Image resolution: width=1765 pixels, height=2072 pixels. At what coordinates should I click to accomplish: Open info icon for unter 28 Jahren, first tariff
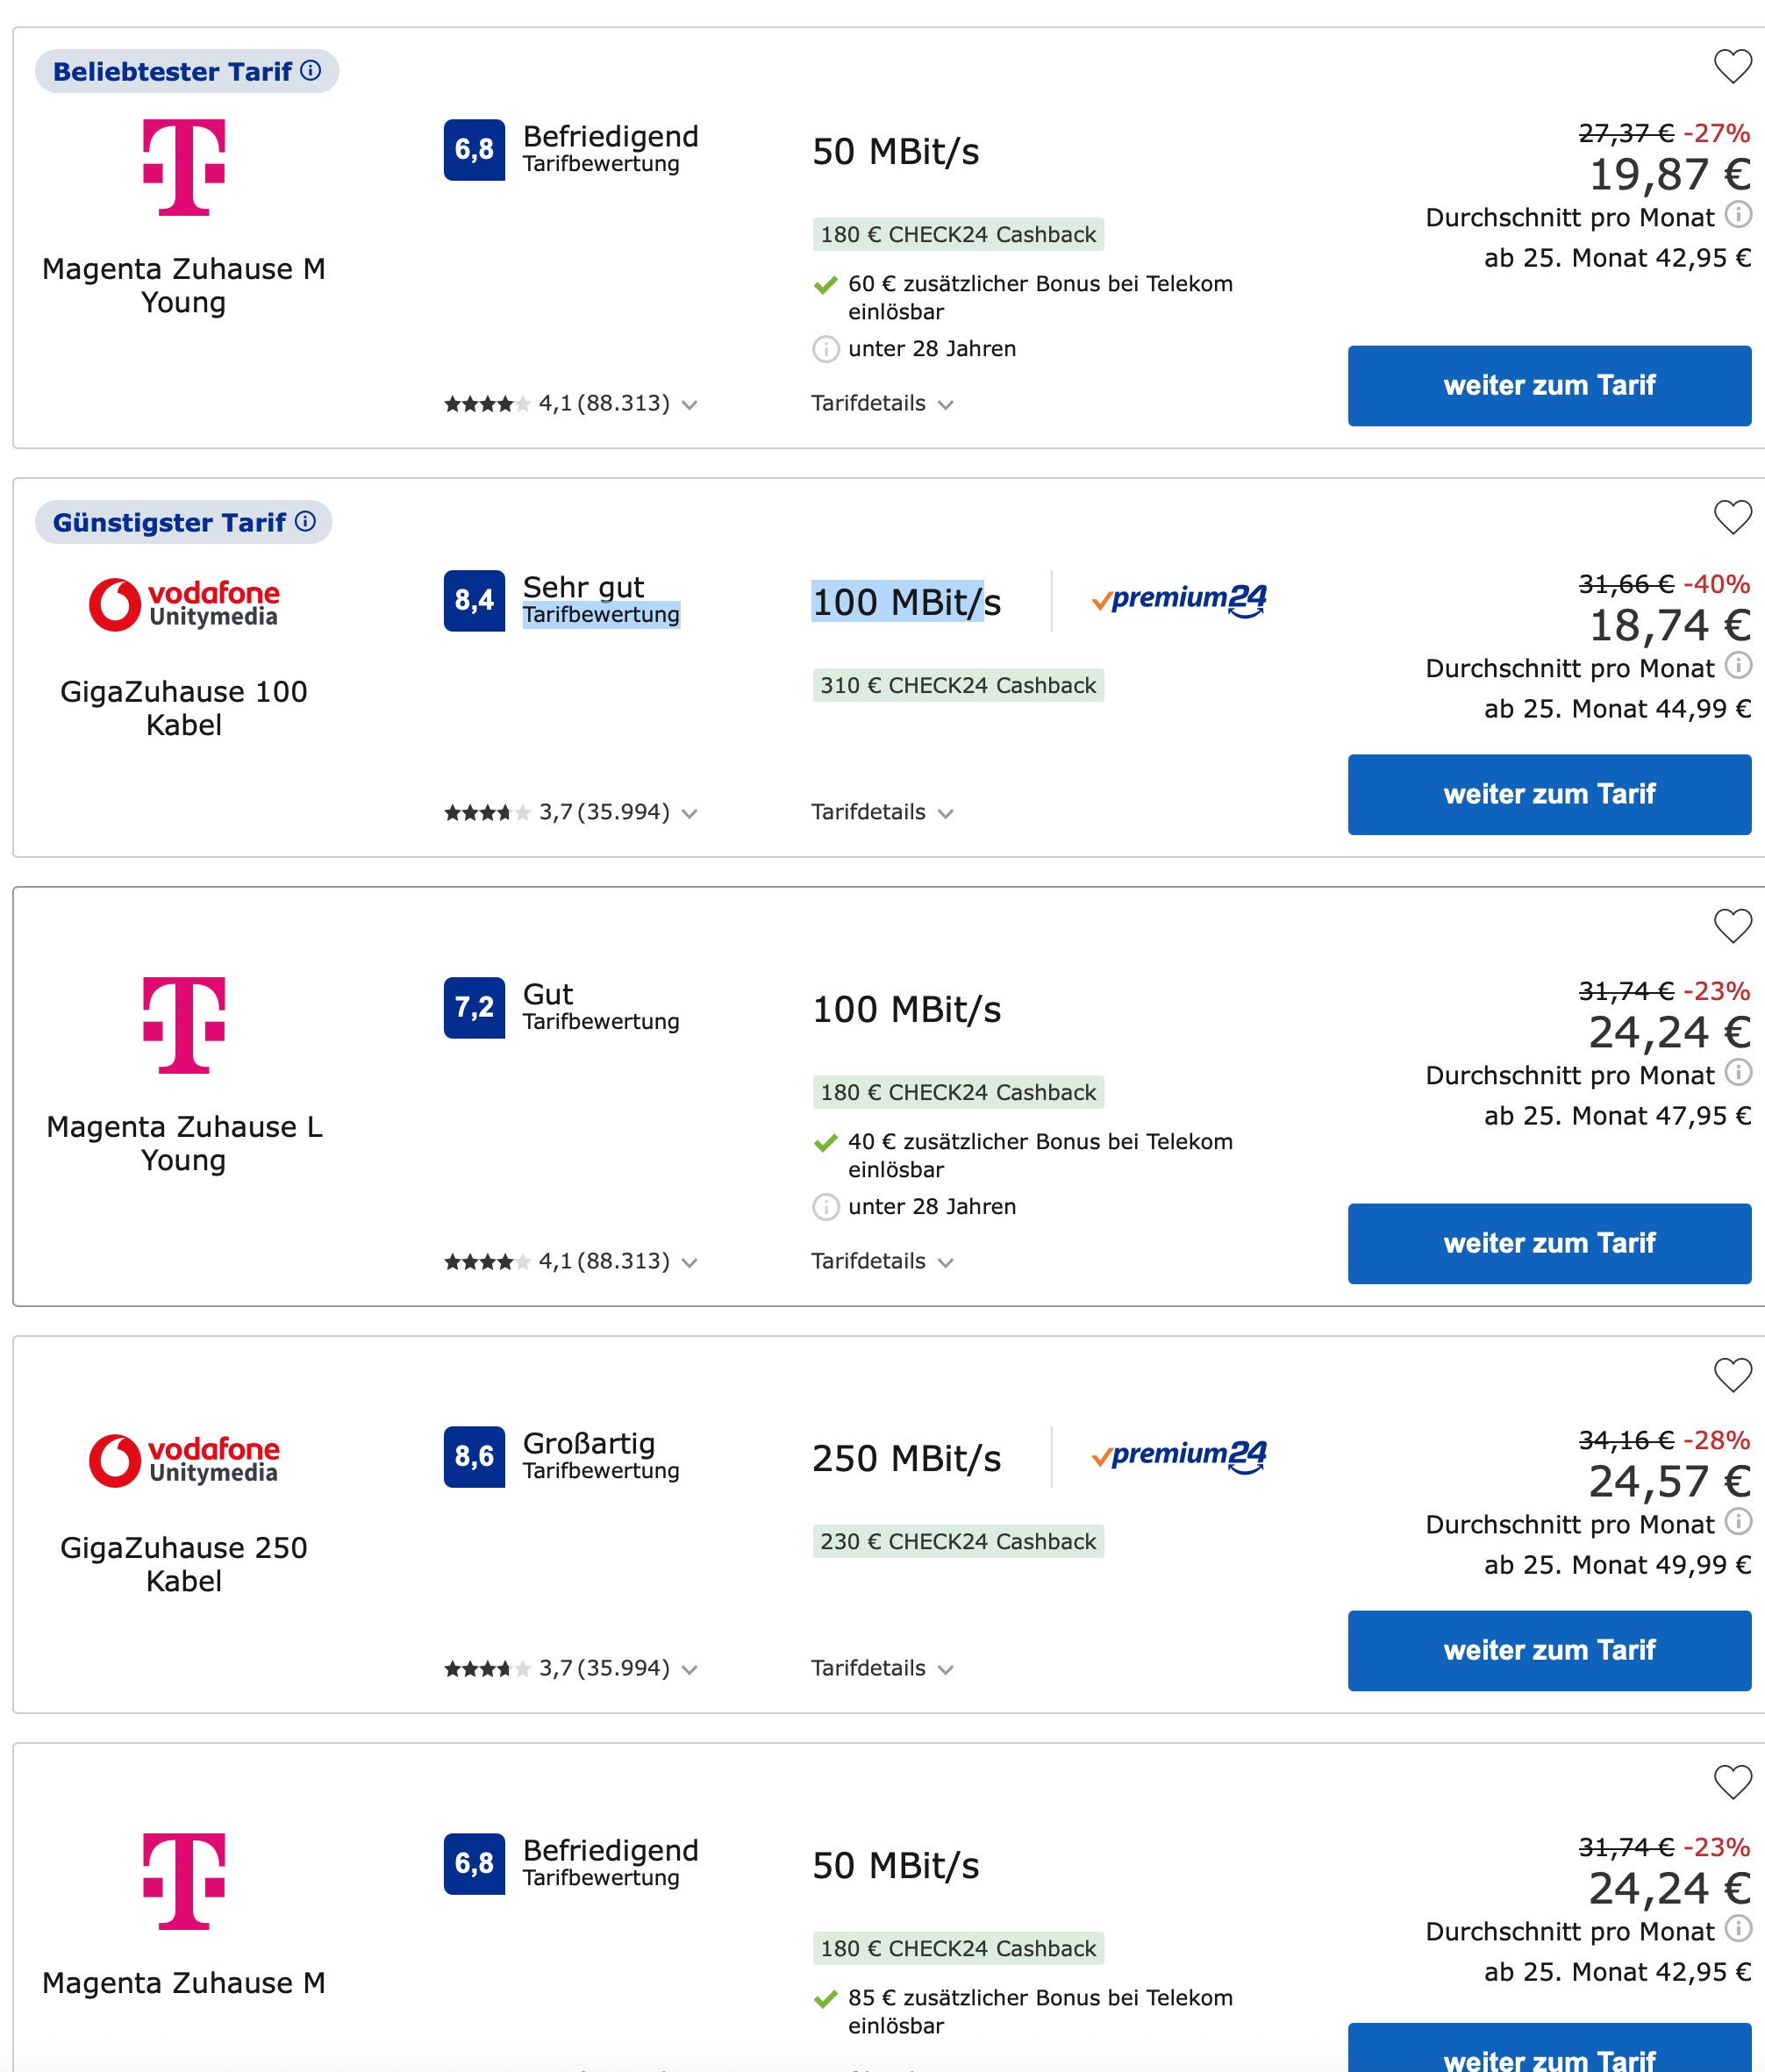(825, 349)
